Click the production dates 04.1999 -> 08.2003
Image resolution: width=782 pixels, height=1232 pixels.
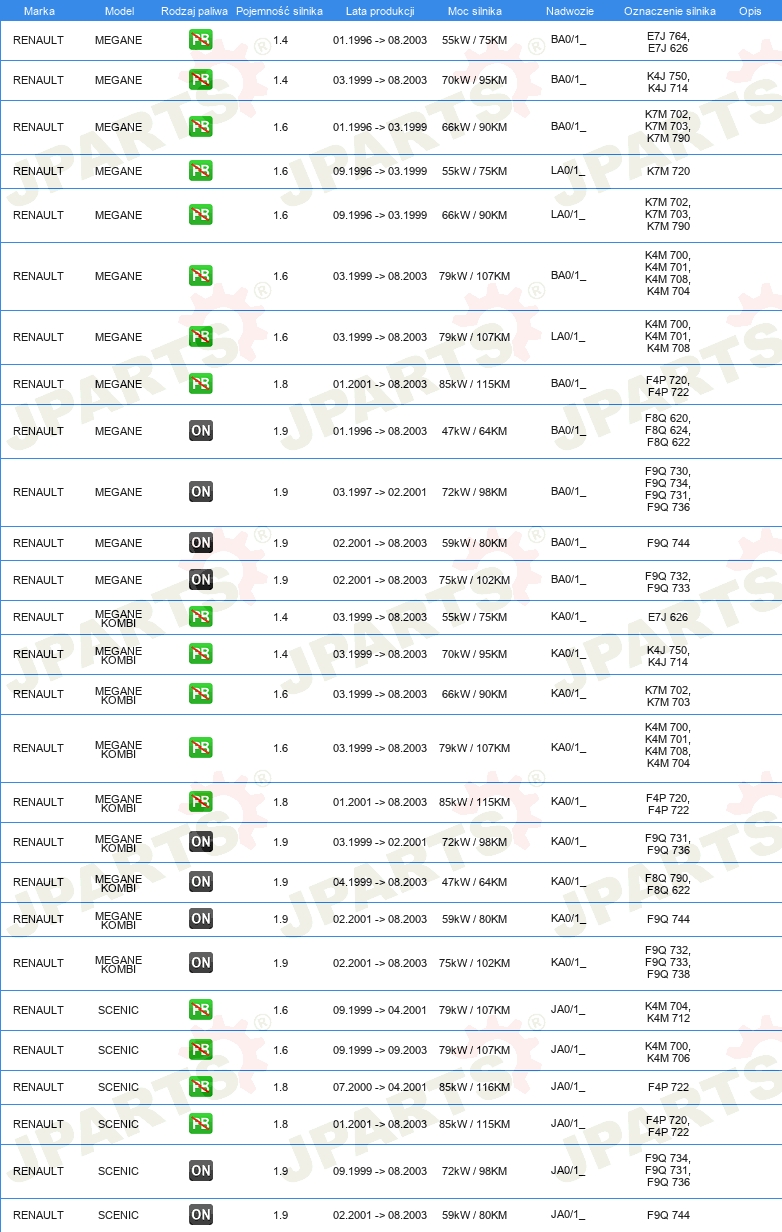tap(380, 882)
